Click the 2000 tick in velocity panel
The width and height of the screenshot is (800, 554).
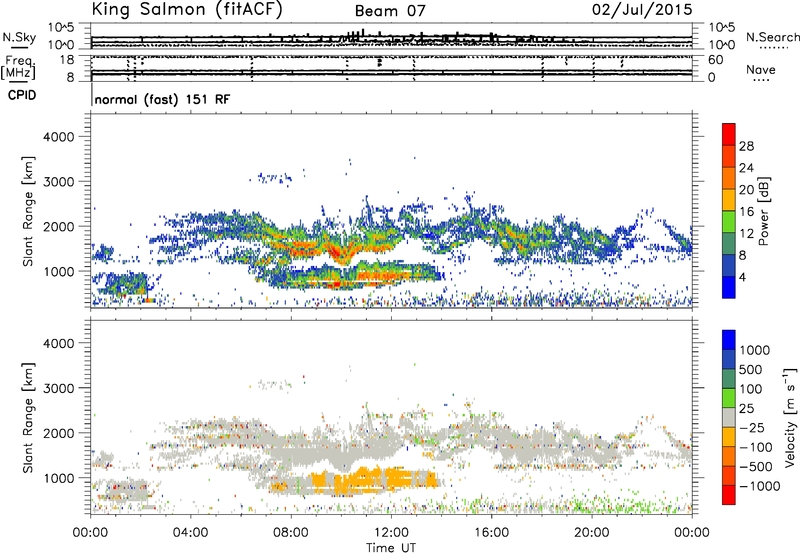coord(58,433)
